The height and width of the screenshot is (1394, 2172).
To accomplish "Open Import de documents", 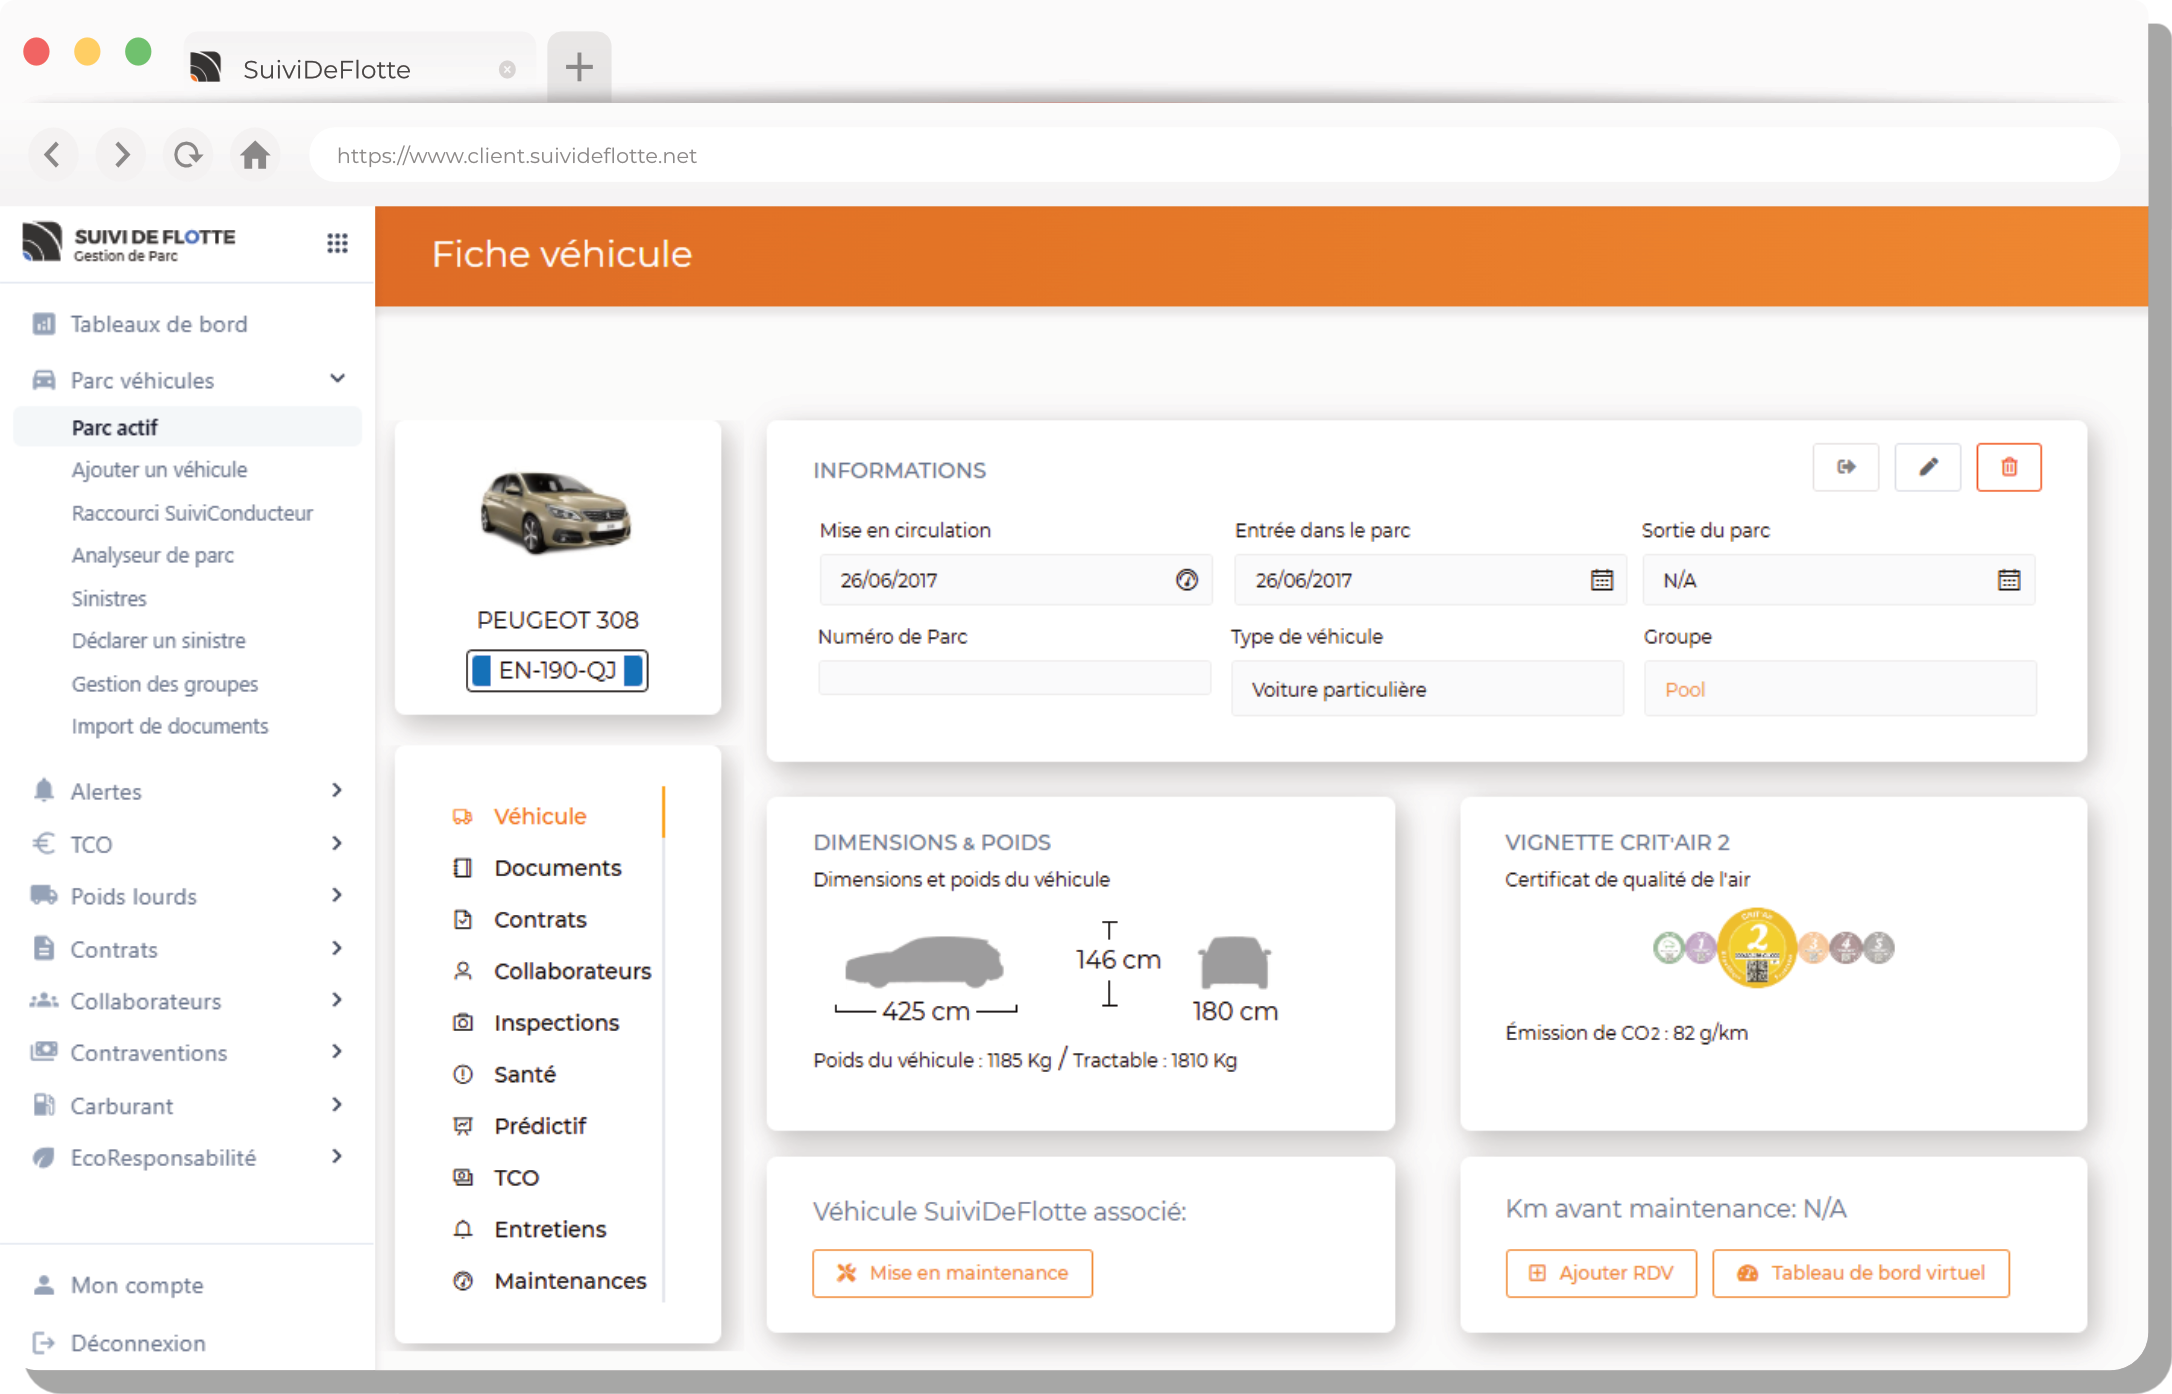I will (x=170, y=726).
